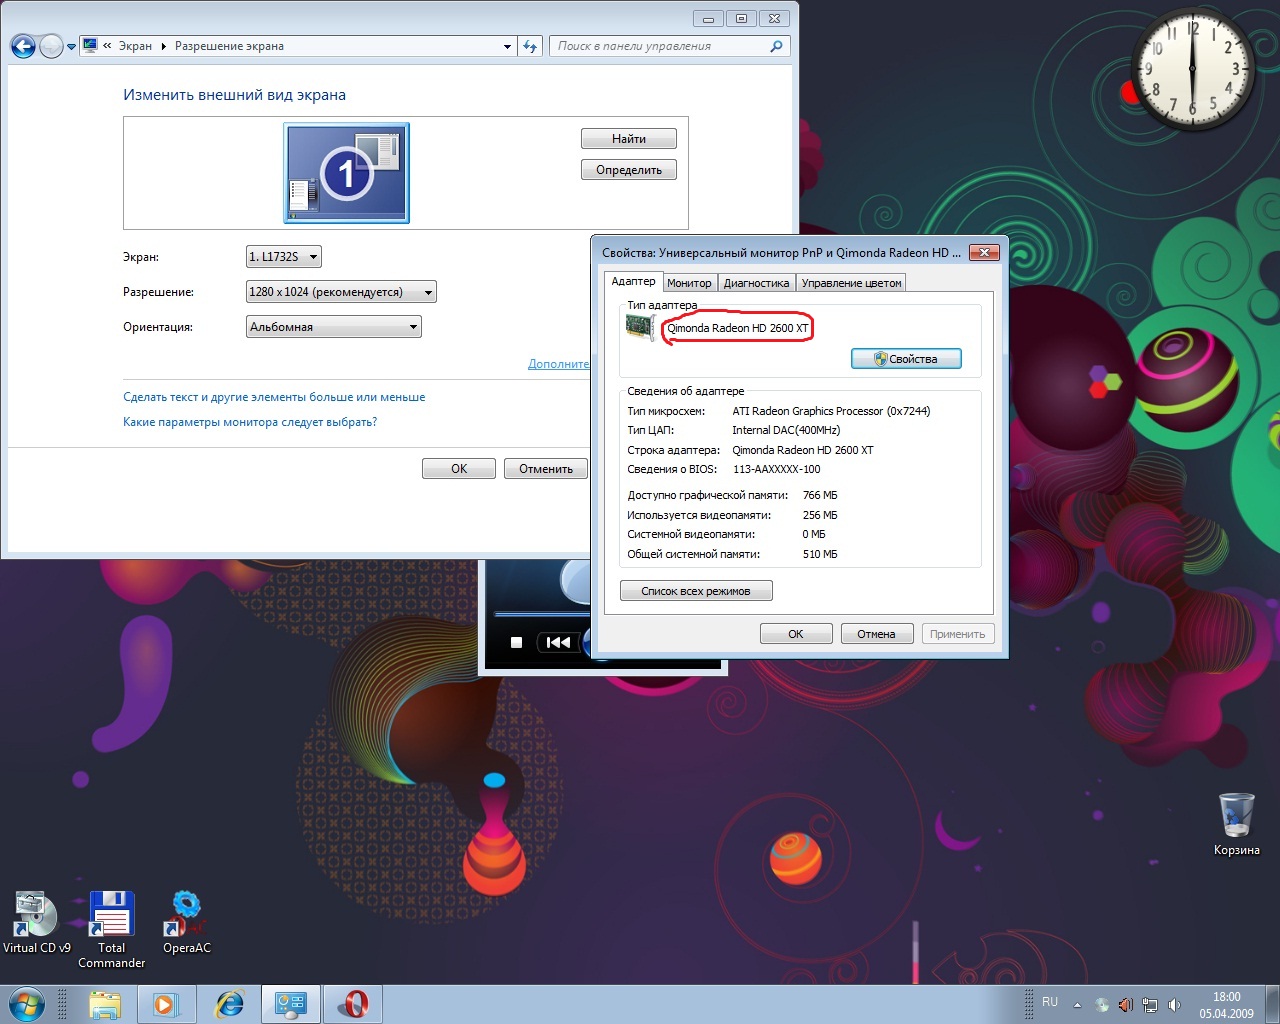Click the Windows Start orb
Viewport: 1280px width, 1024px height.
(x=27, y=1004)
